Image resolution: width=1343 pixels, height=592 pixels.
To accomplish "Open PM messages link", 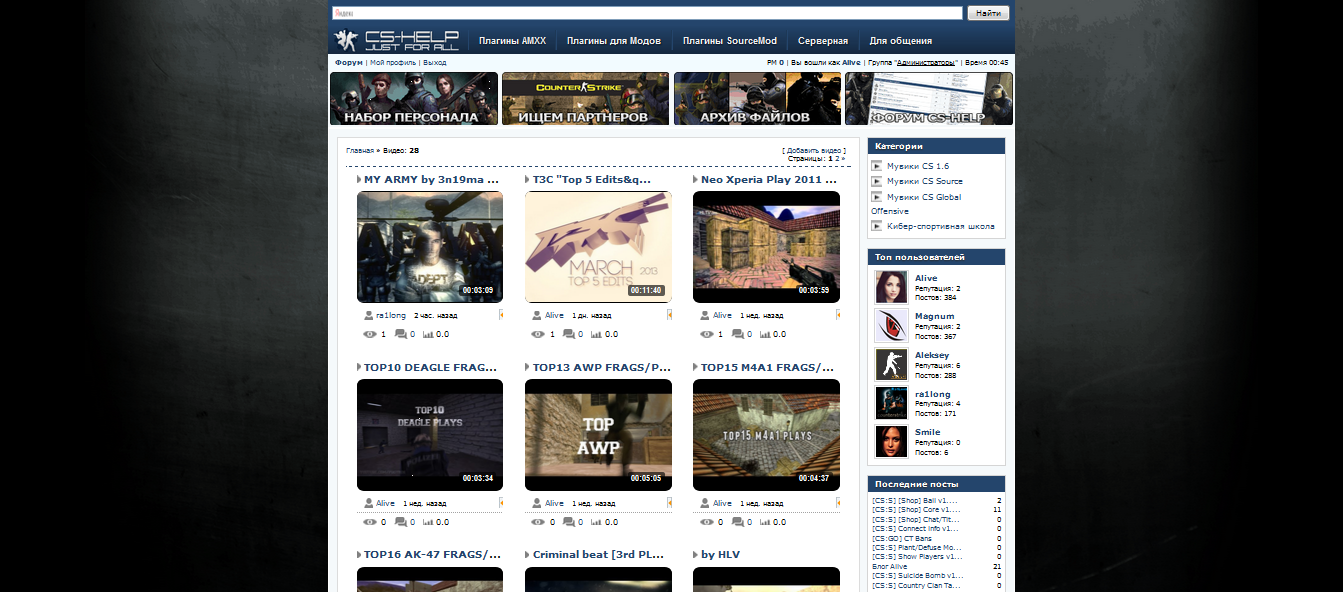I will point(775,62).
